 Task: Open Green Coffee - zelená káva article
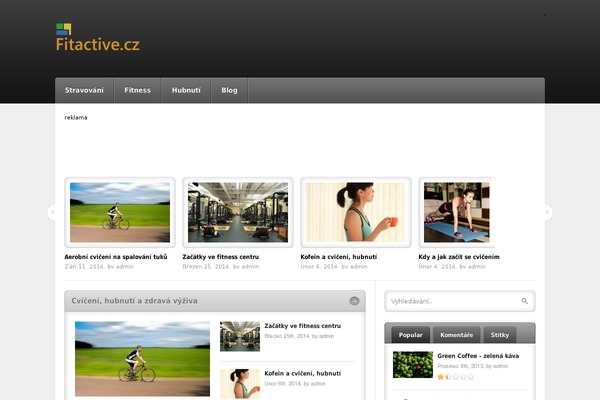478,356
